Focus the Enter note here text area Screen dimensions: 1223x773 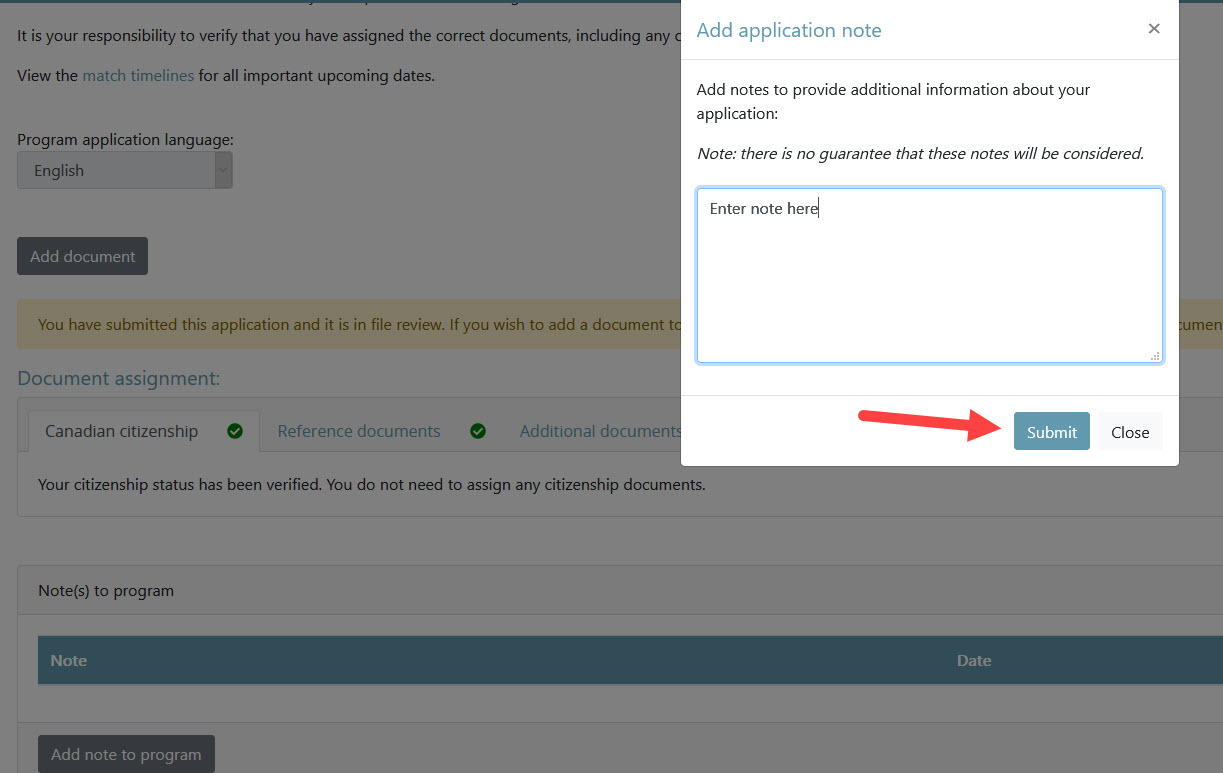(x=929, y=275)
